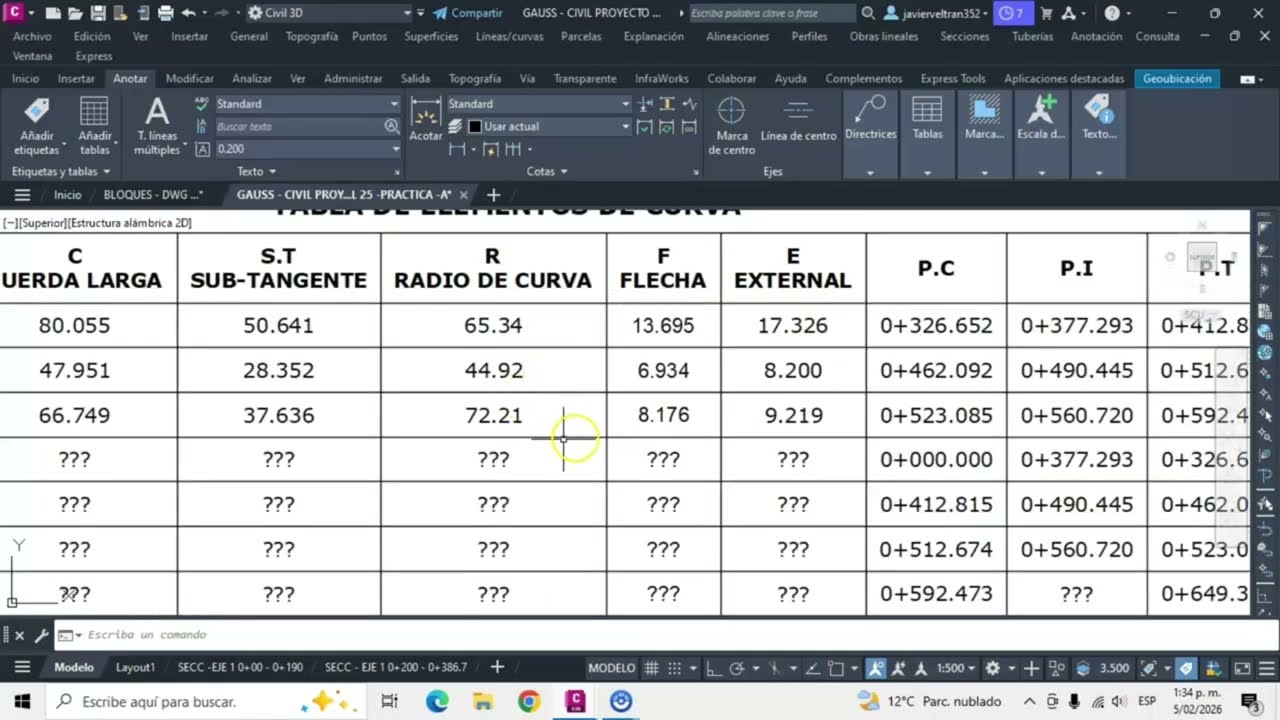Screen dimensions: 1280x720
Task: Switch to the Modificar ribbon tab
Action: pos(189,78)
